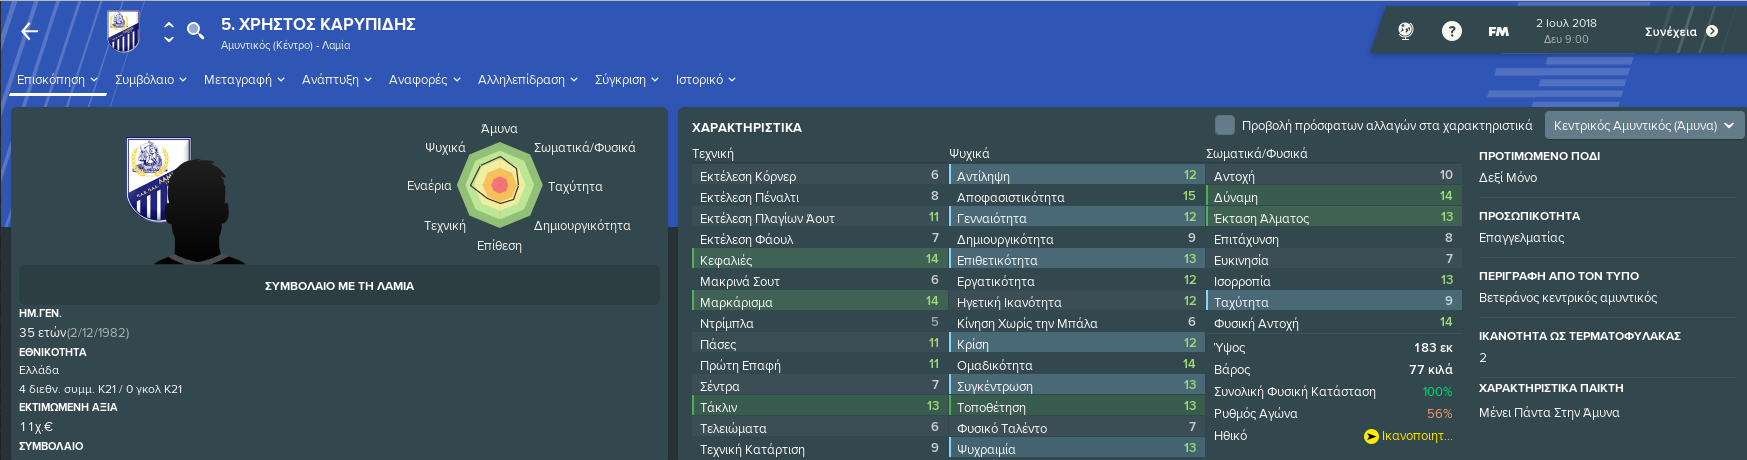Open the Σύγκριση menu

click(627, 79)
